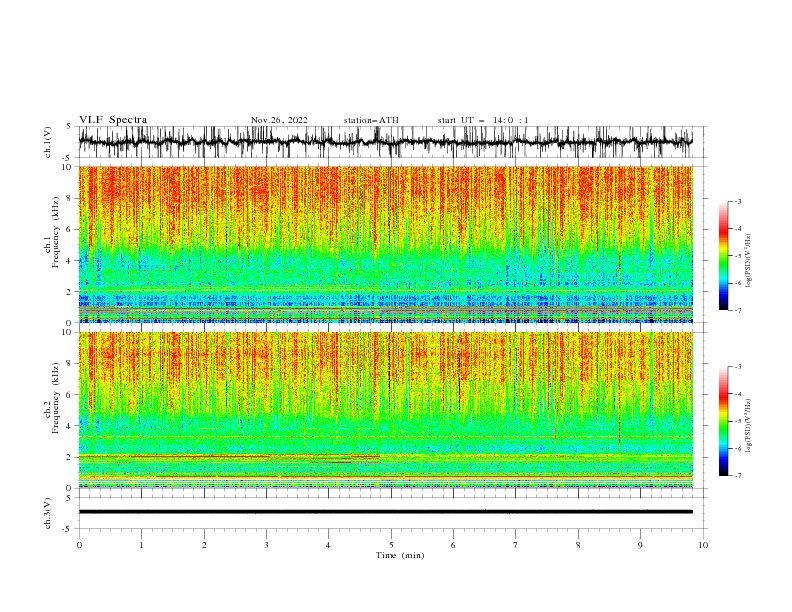Click the '-3' label on upper colorbar
The width and height of the screenshot is (792, 612).
pyautogui.click(x=738, y=201)
